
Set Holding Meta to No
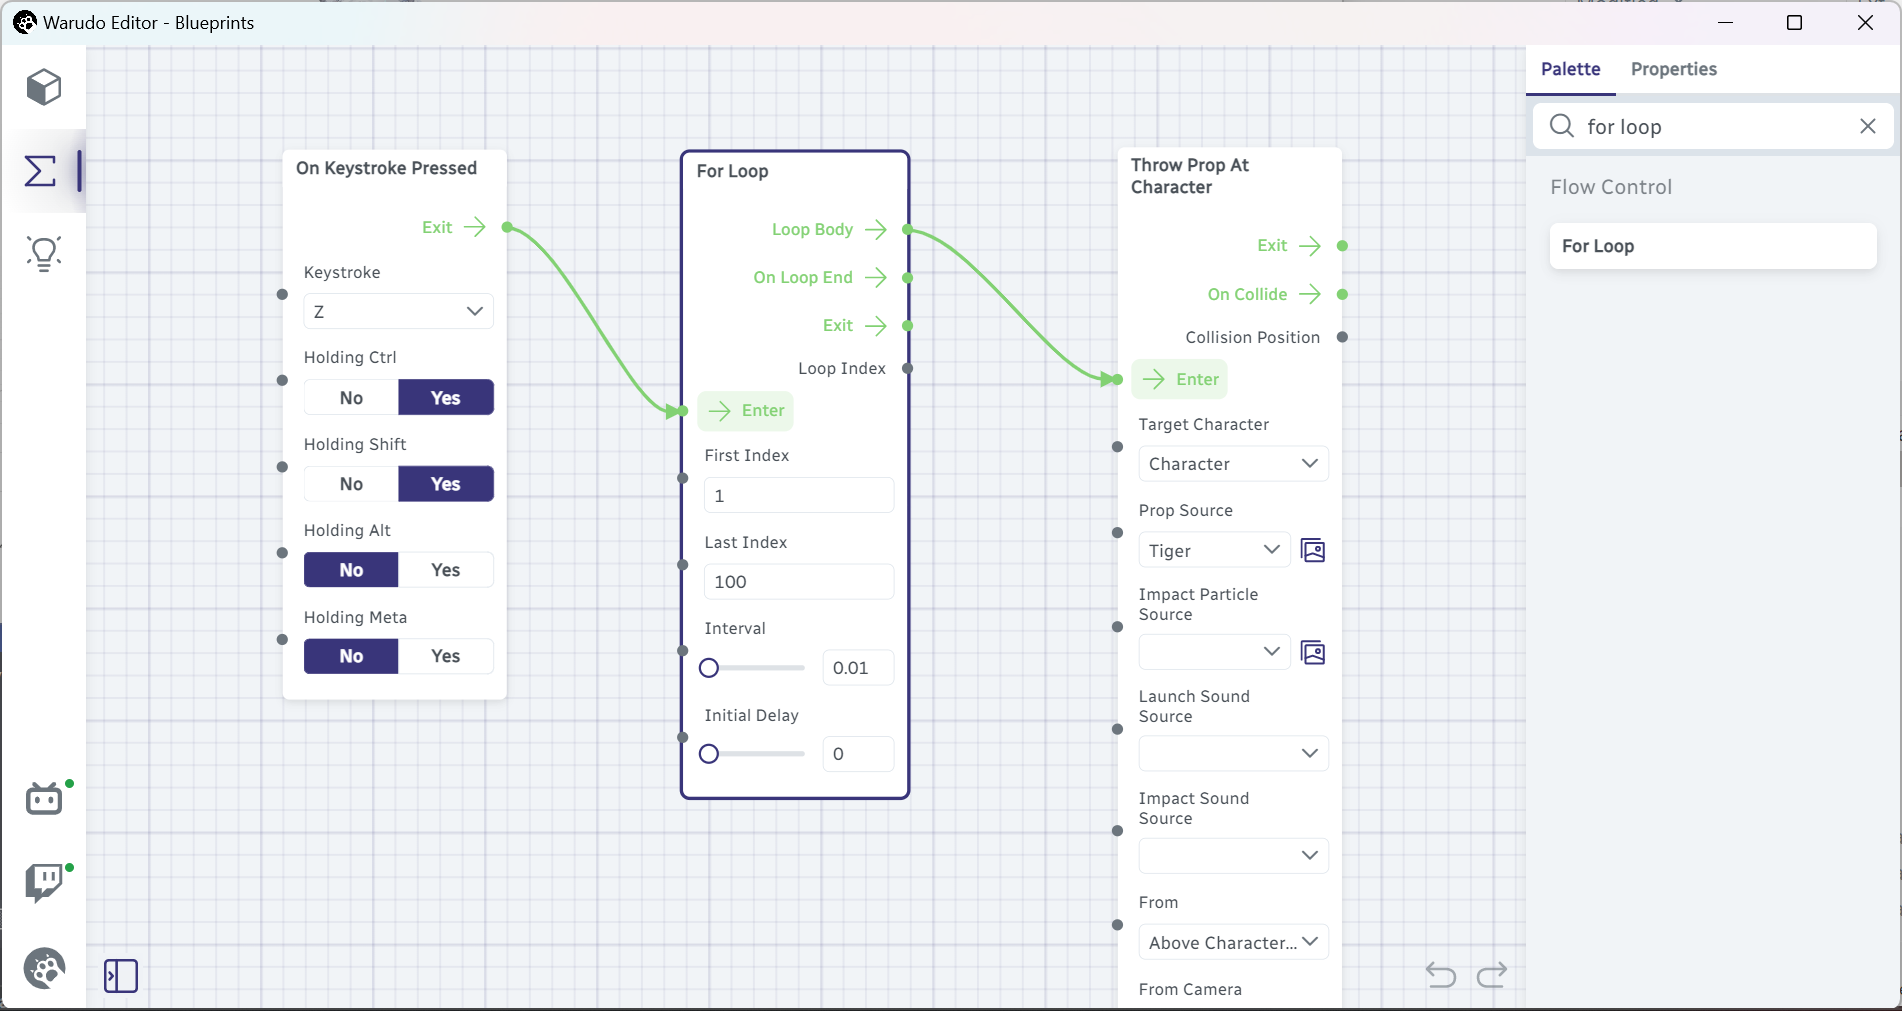click(351, 656)
